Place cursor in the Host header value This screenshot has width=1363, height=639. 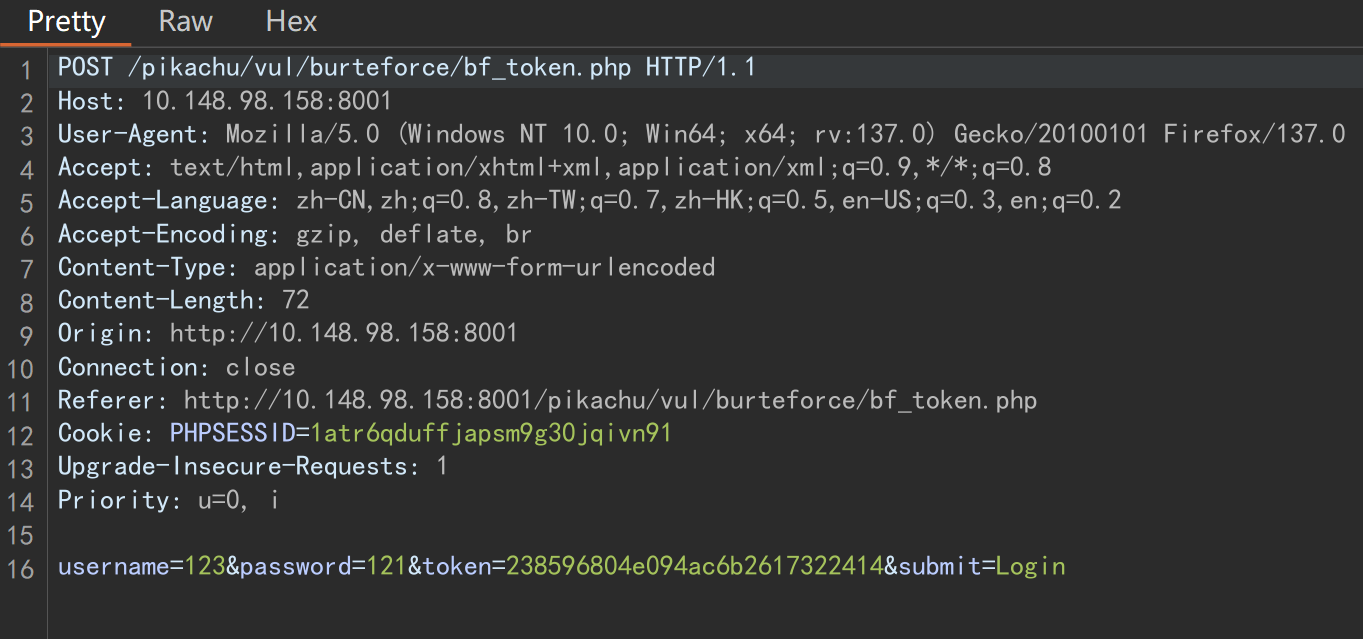coord(267,101)
